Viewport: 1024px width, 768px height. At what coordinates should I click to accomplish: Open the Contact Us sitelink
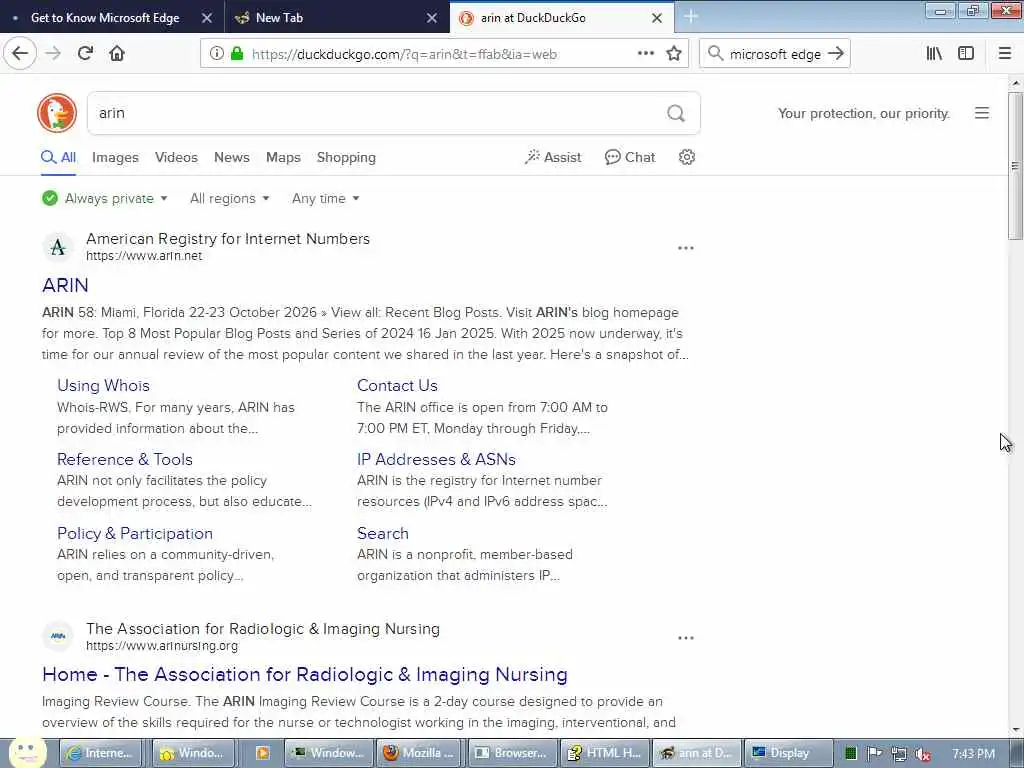[397, 385]
